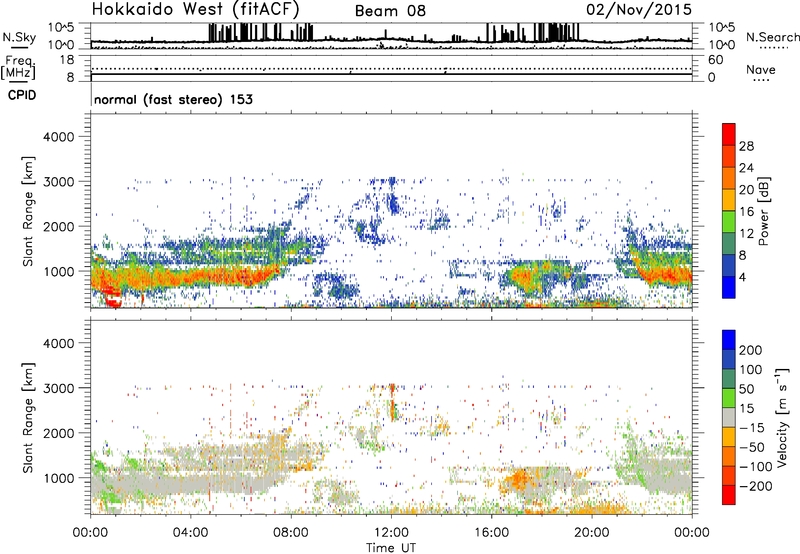Click the date '02/Nov/2015'

click(639, 9)
